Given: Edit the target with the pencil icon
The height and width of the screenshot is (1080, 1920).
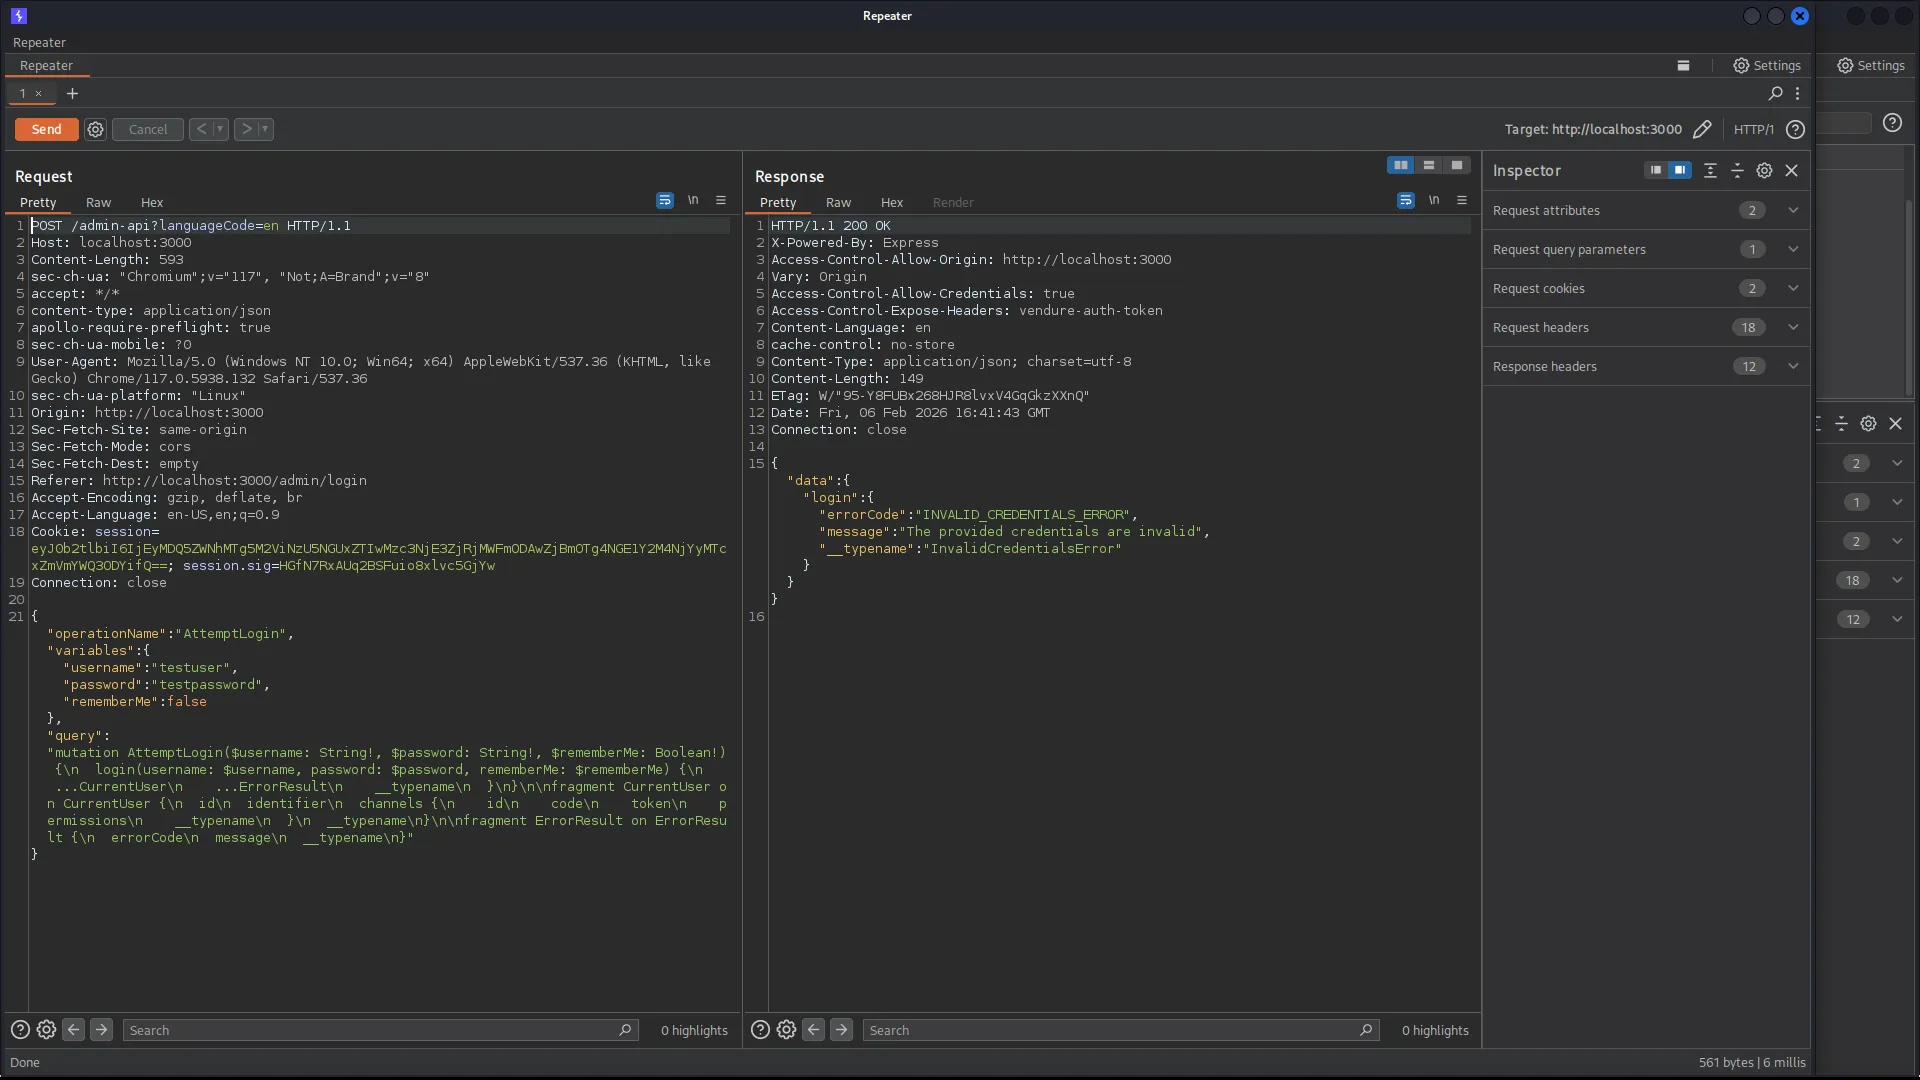Looking at the screenshot, I should (x=1703, y=129).
